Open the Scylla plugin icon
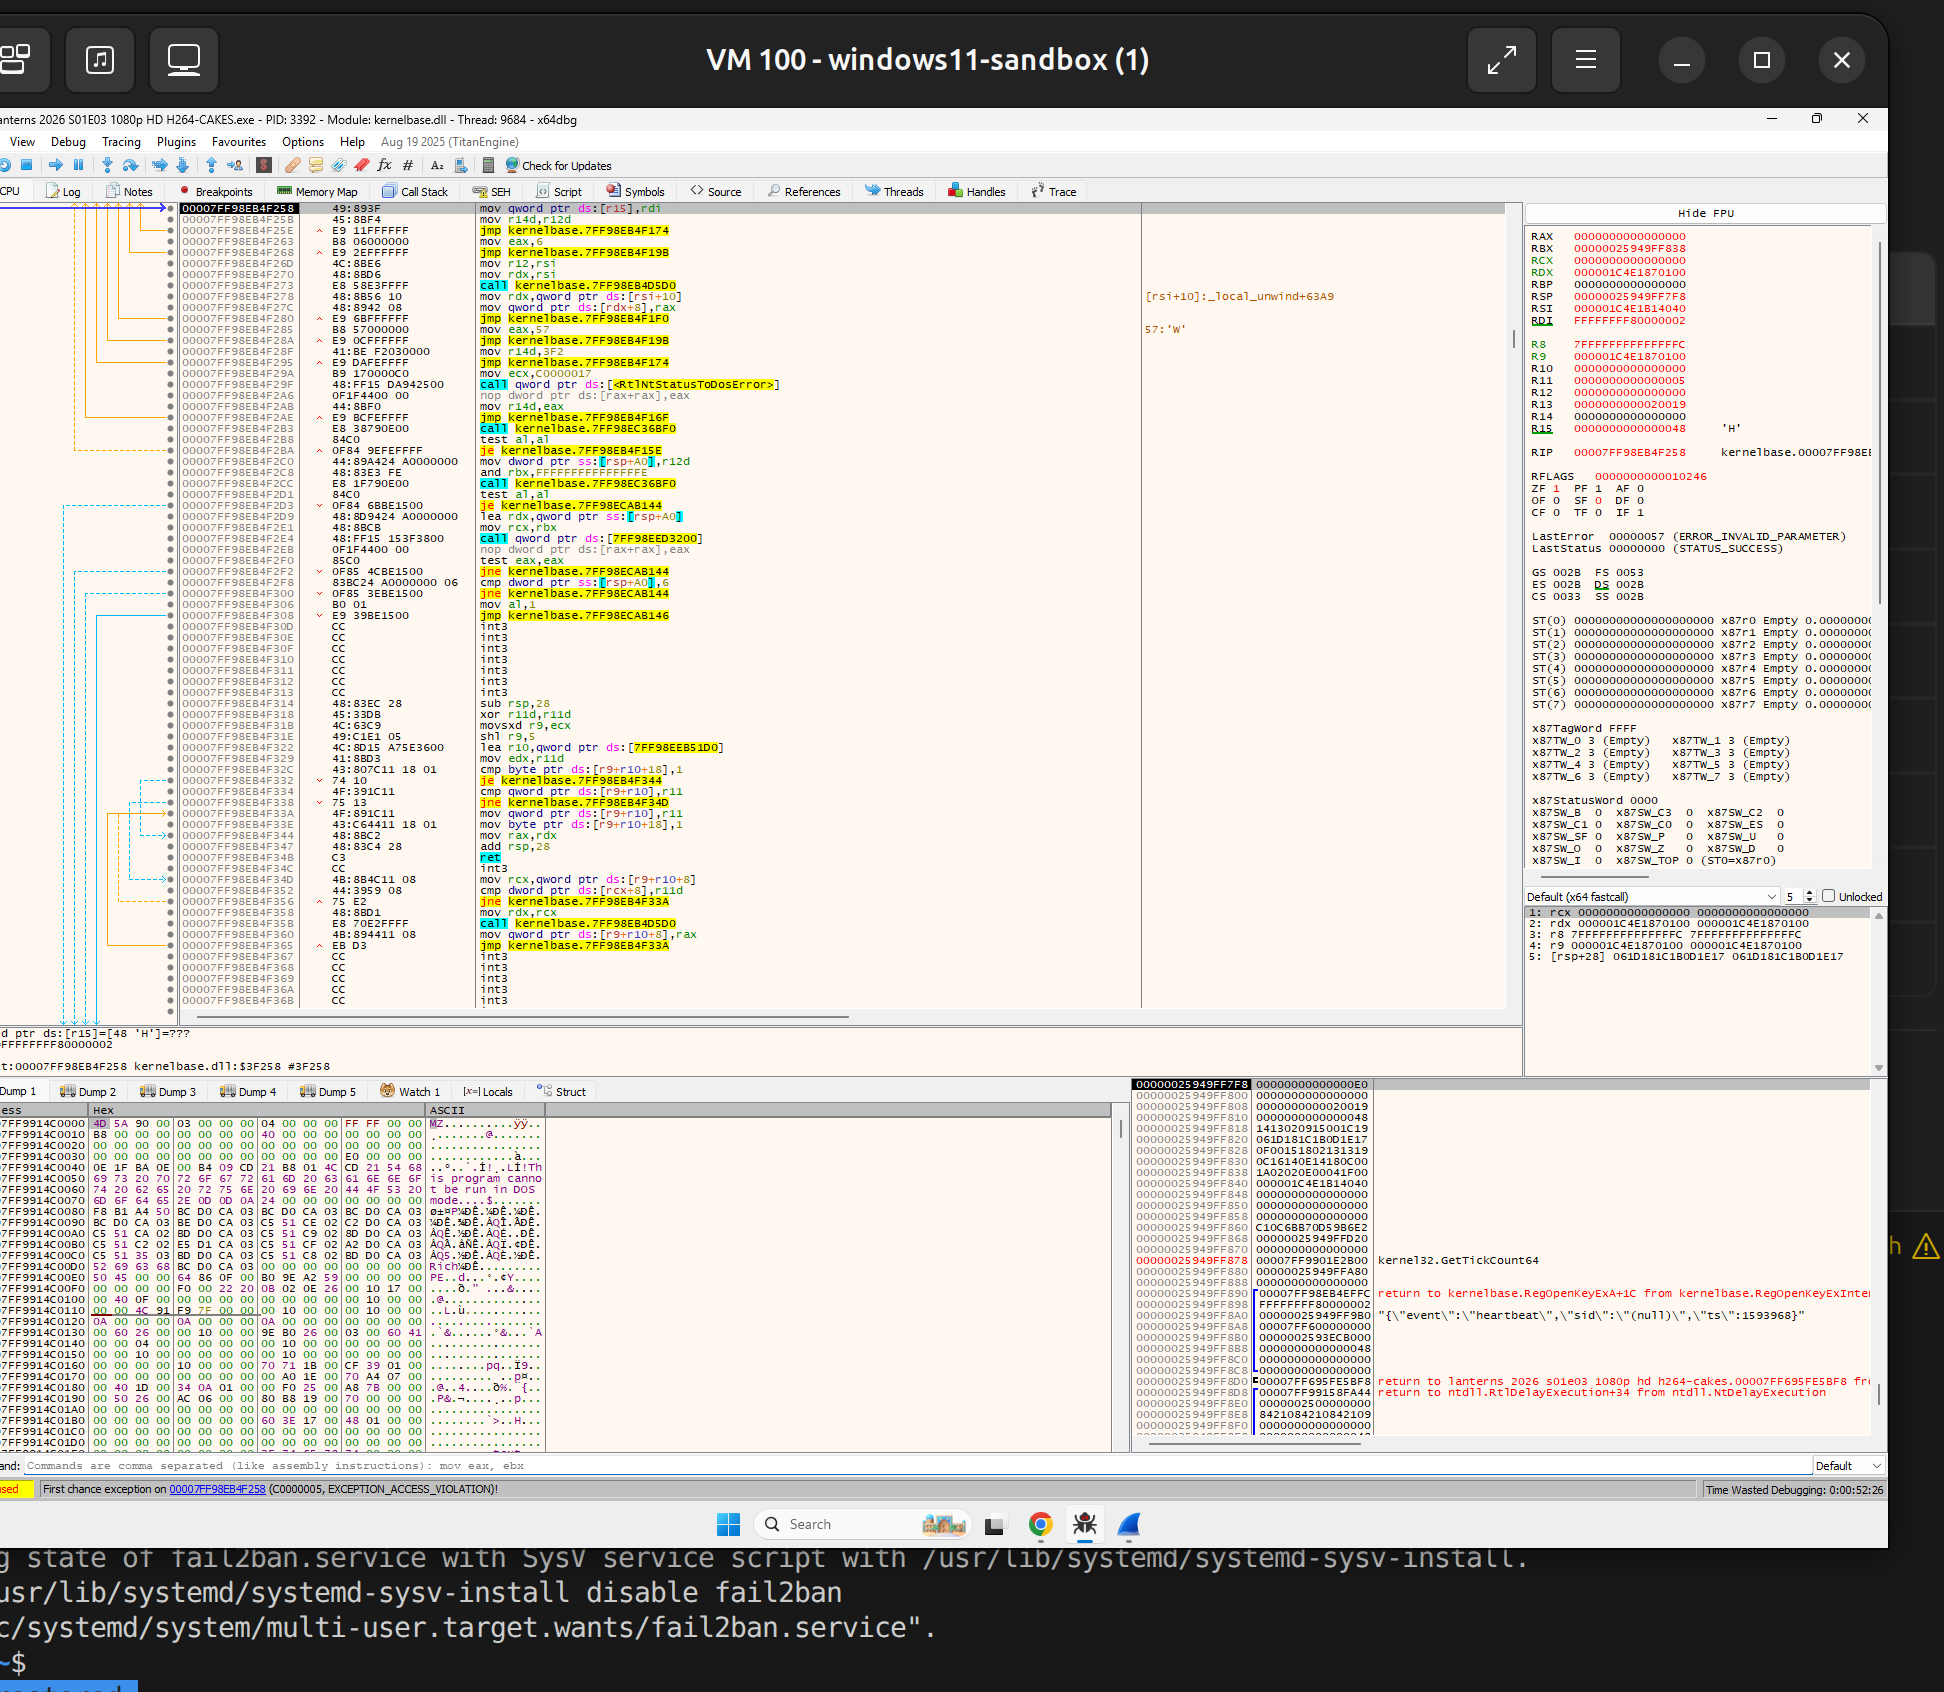The image size is (1944, 1692). [x=264, y=165]
